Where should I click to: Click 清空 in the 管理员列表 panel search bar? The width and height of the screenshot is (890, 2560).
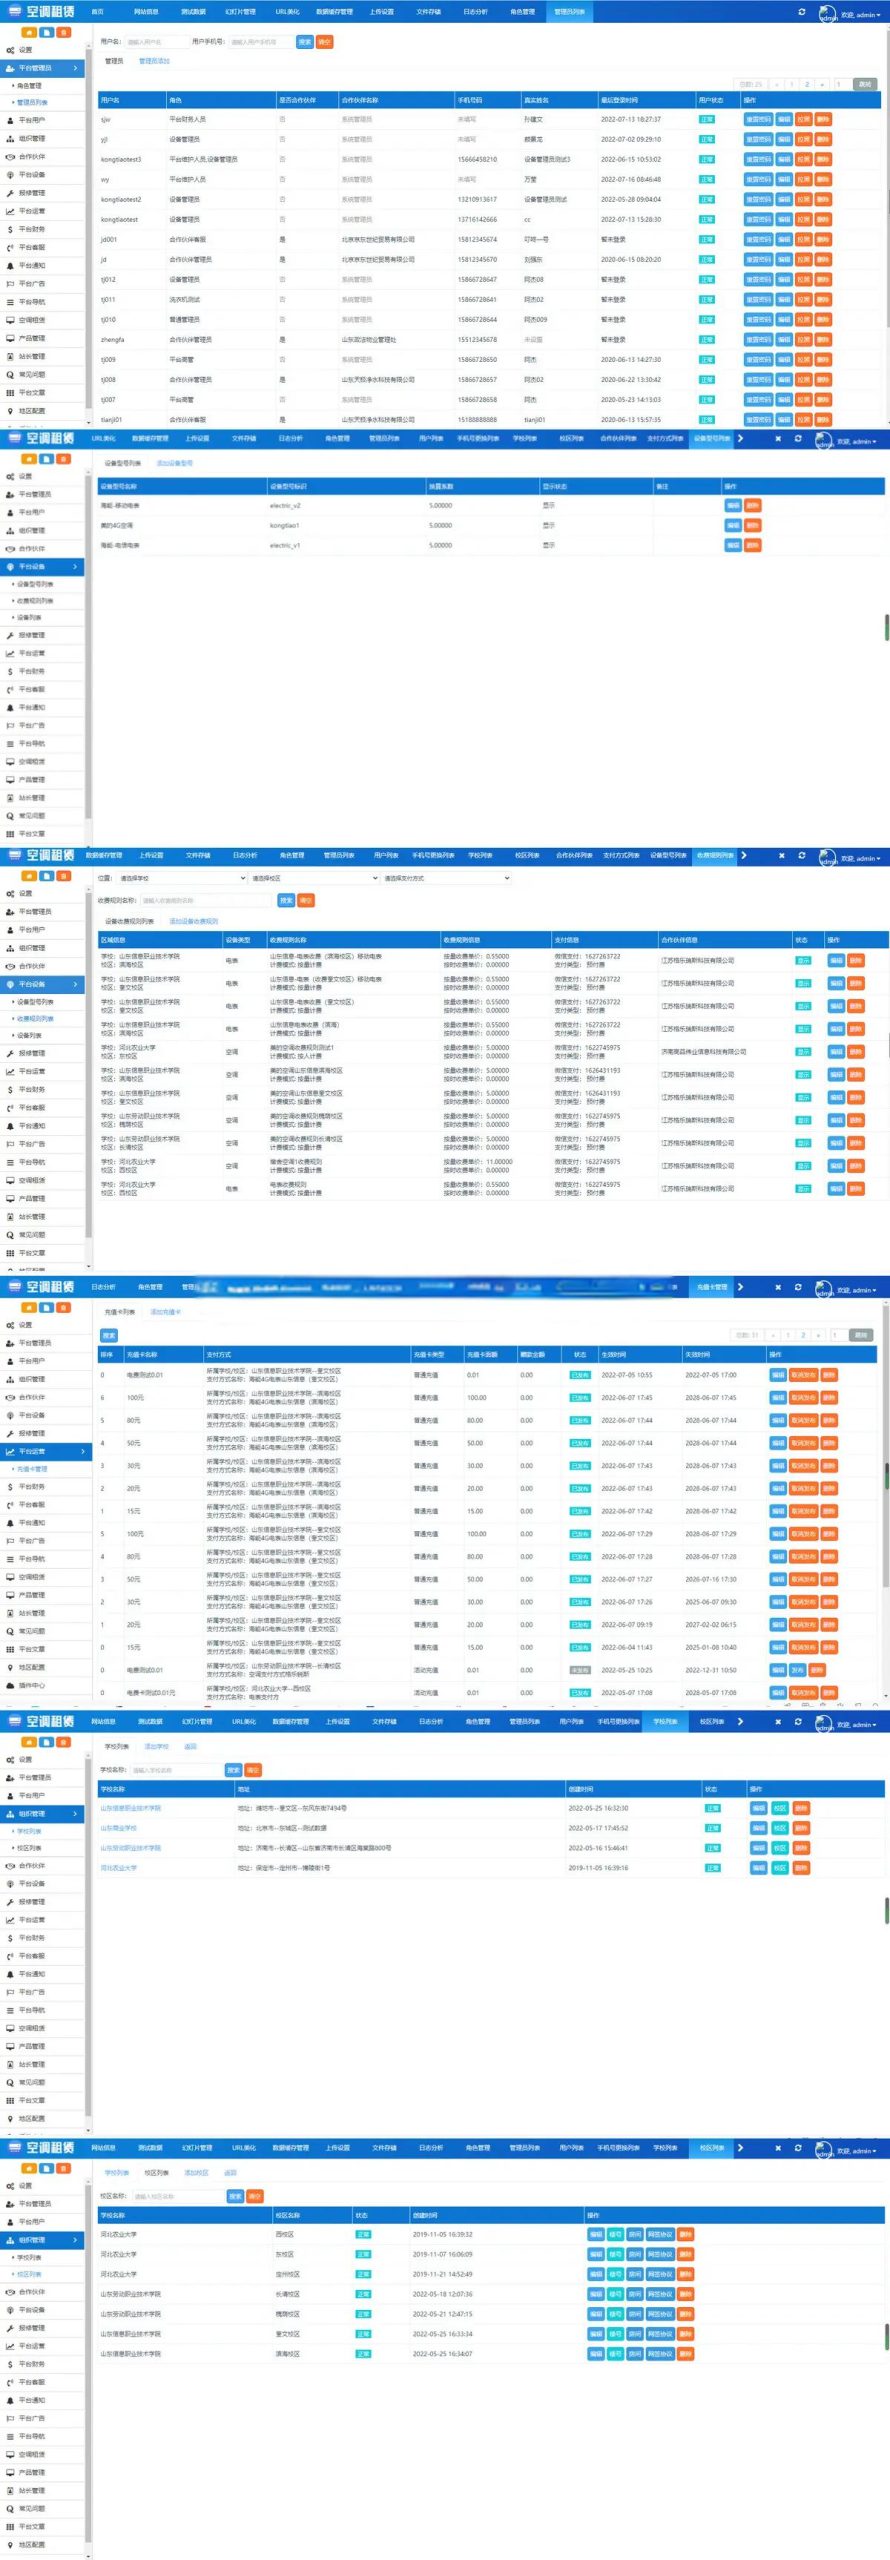tap(324, 42)
